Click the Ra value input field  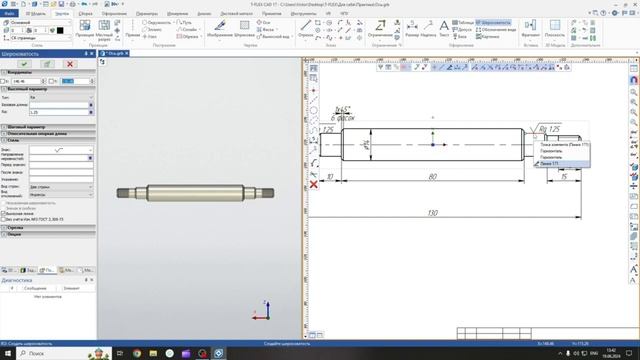click(x=59, y=112)
